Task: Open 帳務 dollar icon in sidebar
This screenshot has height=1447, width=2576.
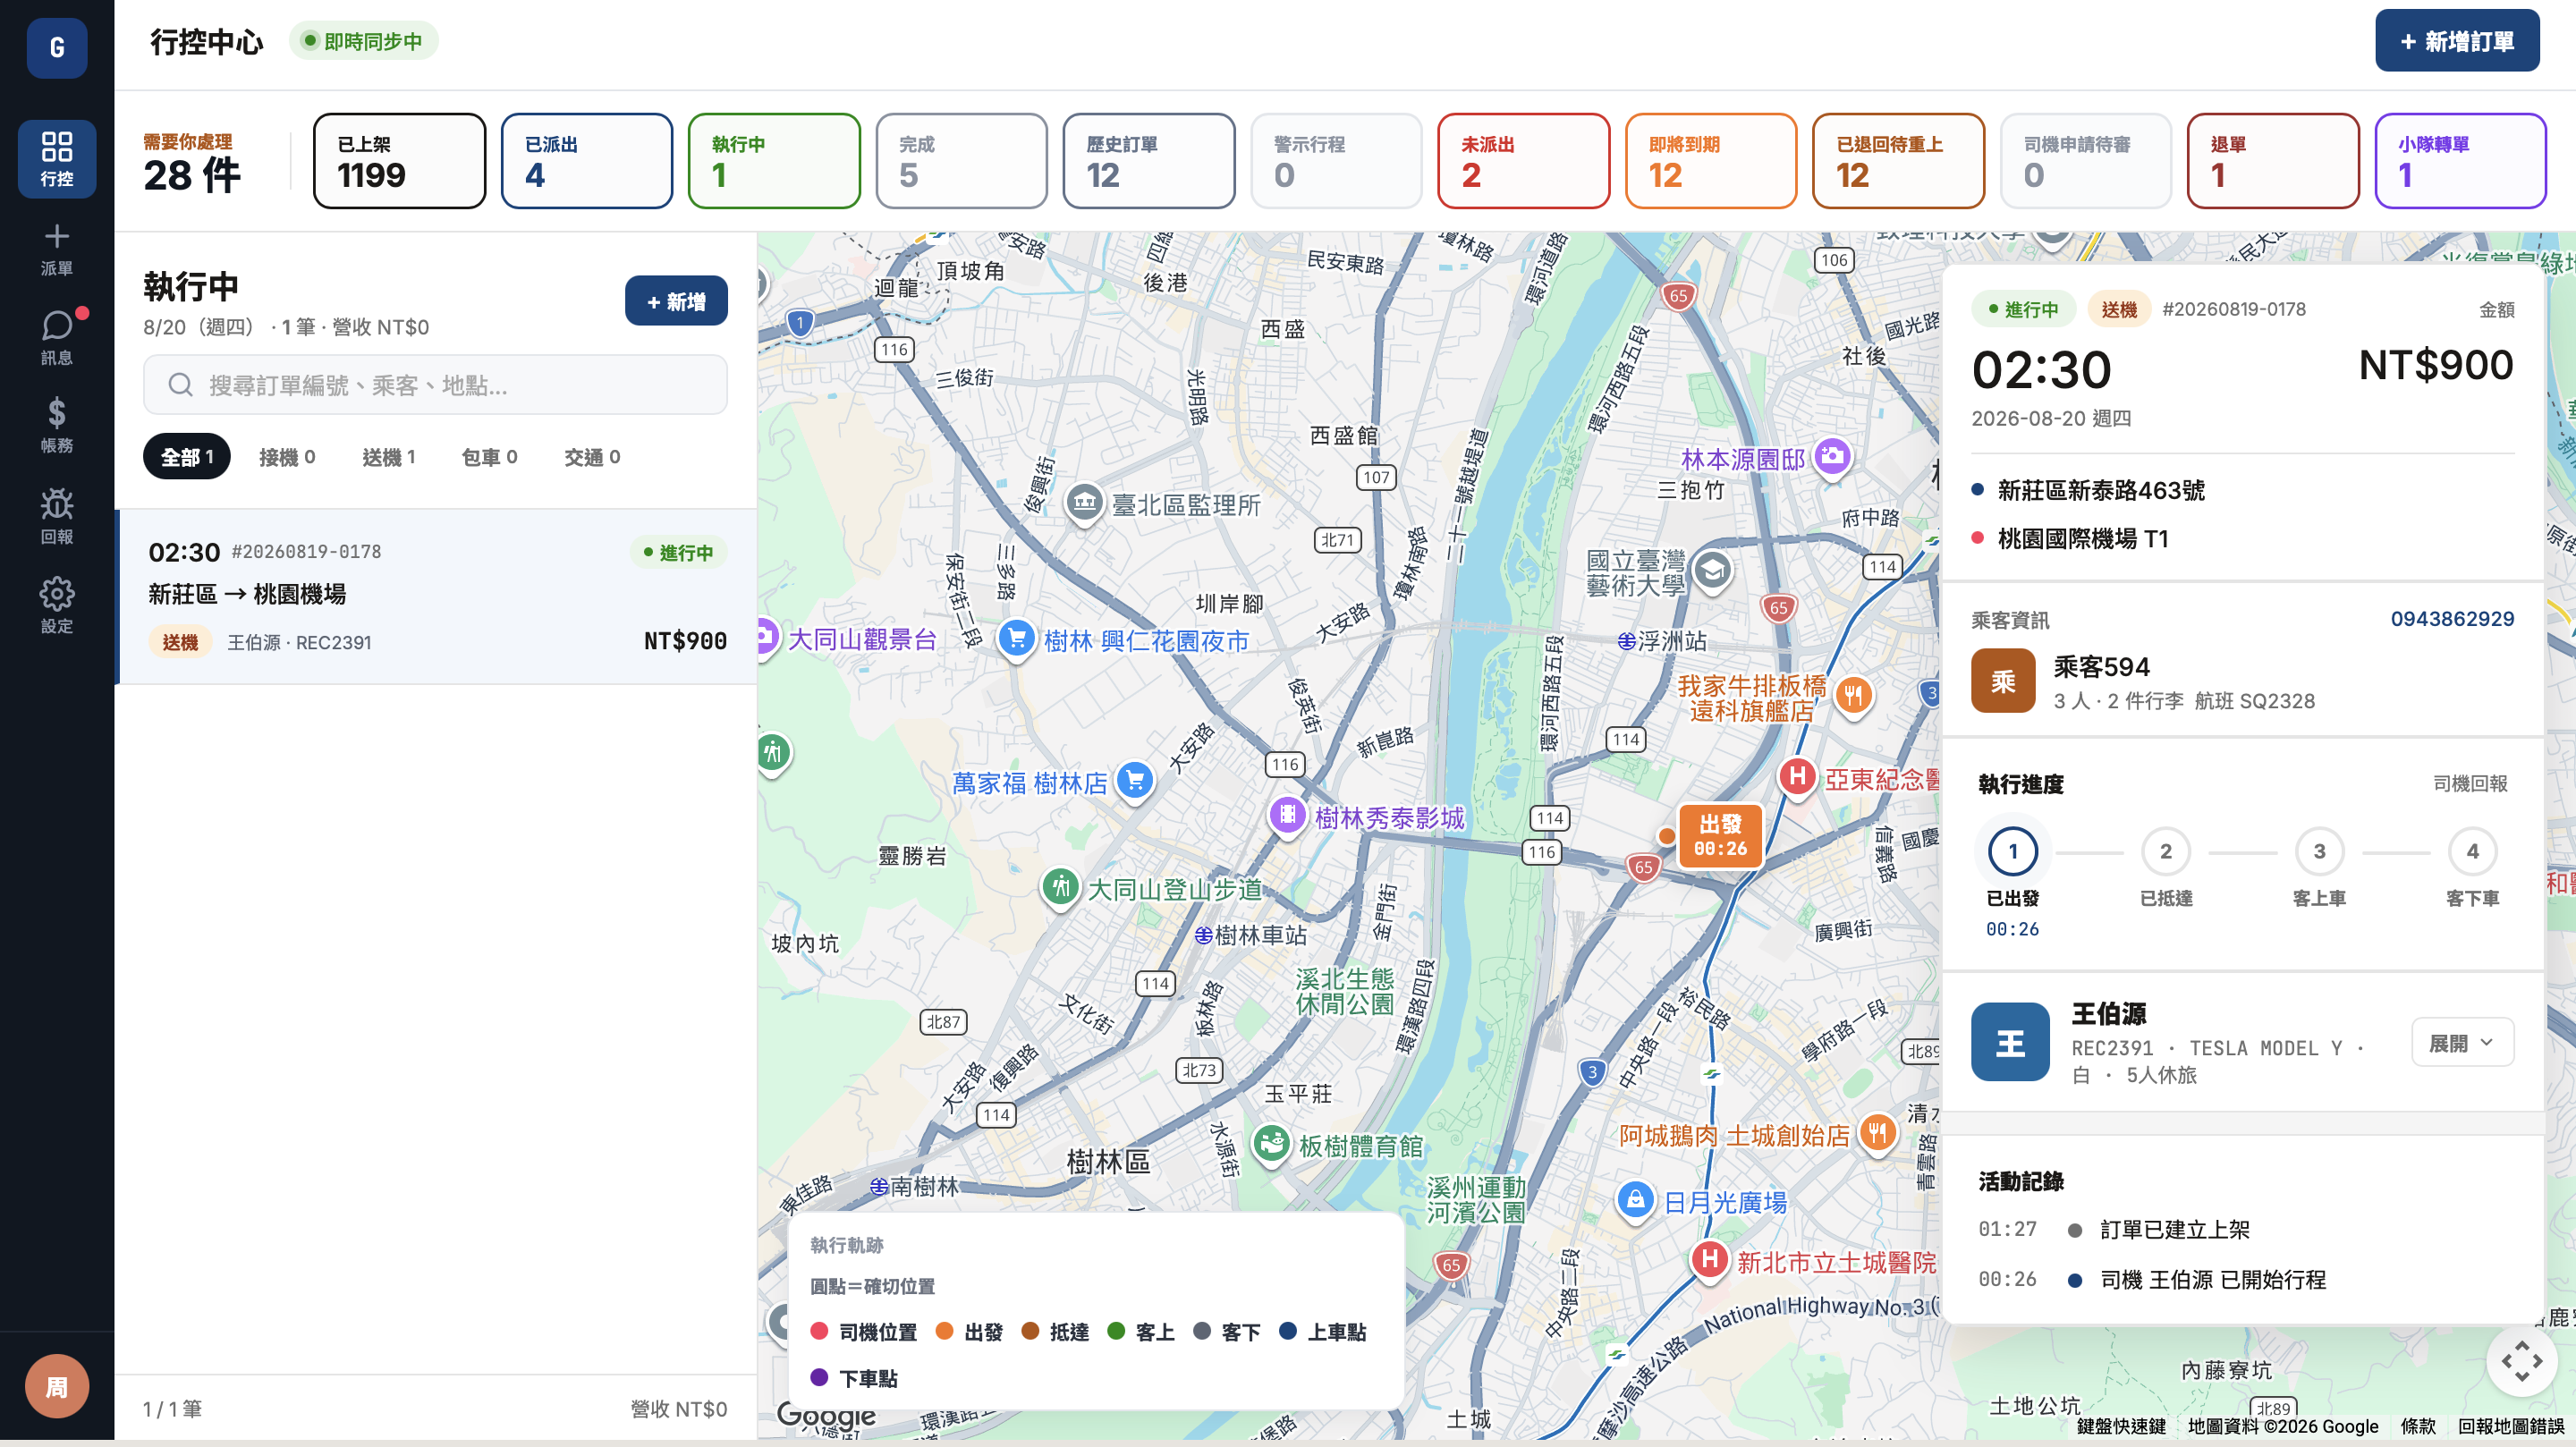Action: [57, 426]
